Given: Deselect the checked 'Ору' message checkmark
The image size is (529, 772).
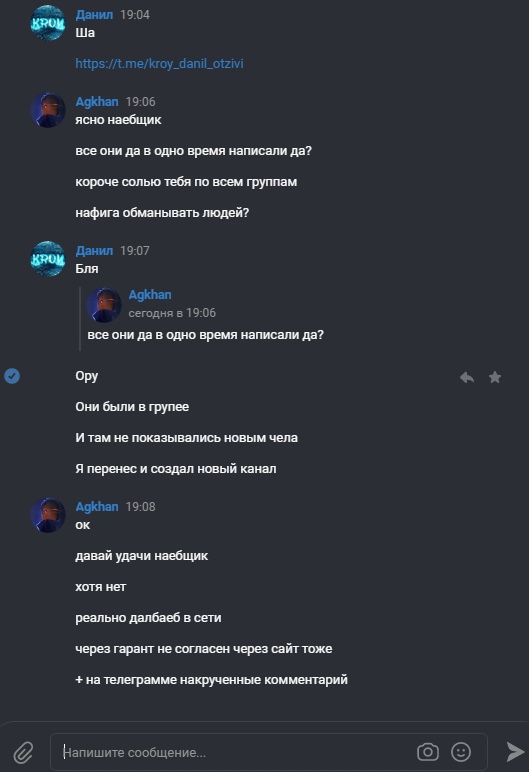Looking at the screenshot, I should (12, 376).
